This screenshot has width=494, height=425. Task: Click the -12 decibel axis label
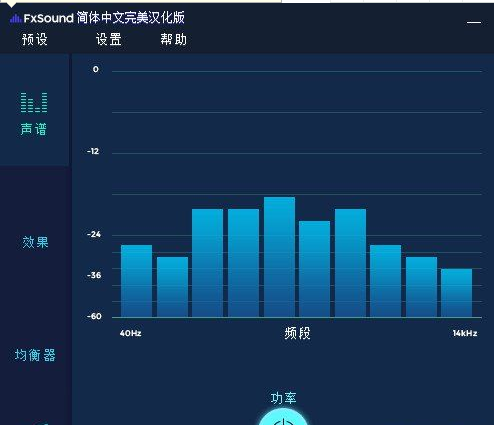coord(93,151)
